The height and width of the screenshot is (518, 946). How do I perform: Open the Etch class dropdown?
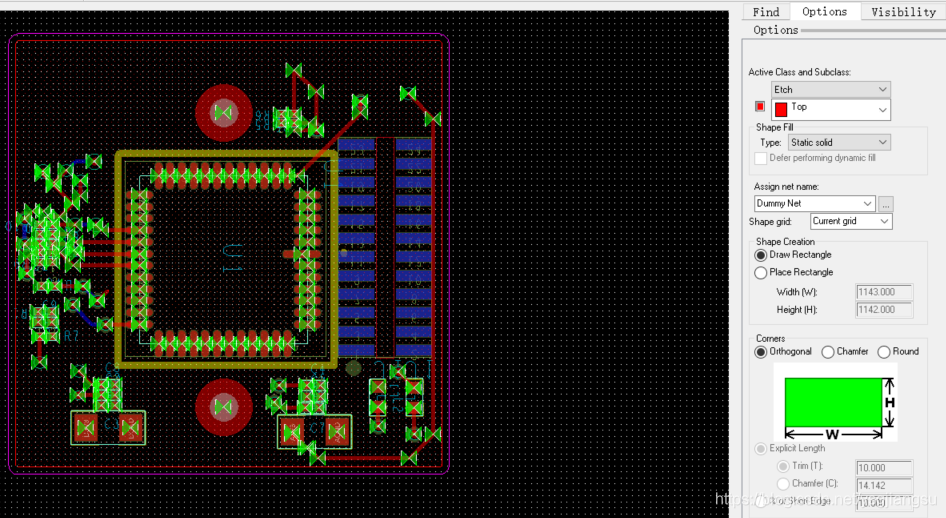coord(829,90)
